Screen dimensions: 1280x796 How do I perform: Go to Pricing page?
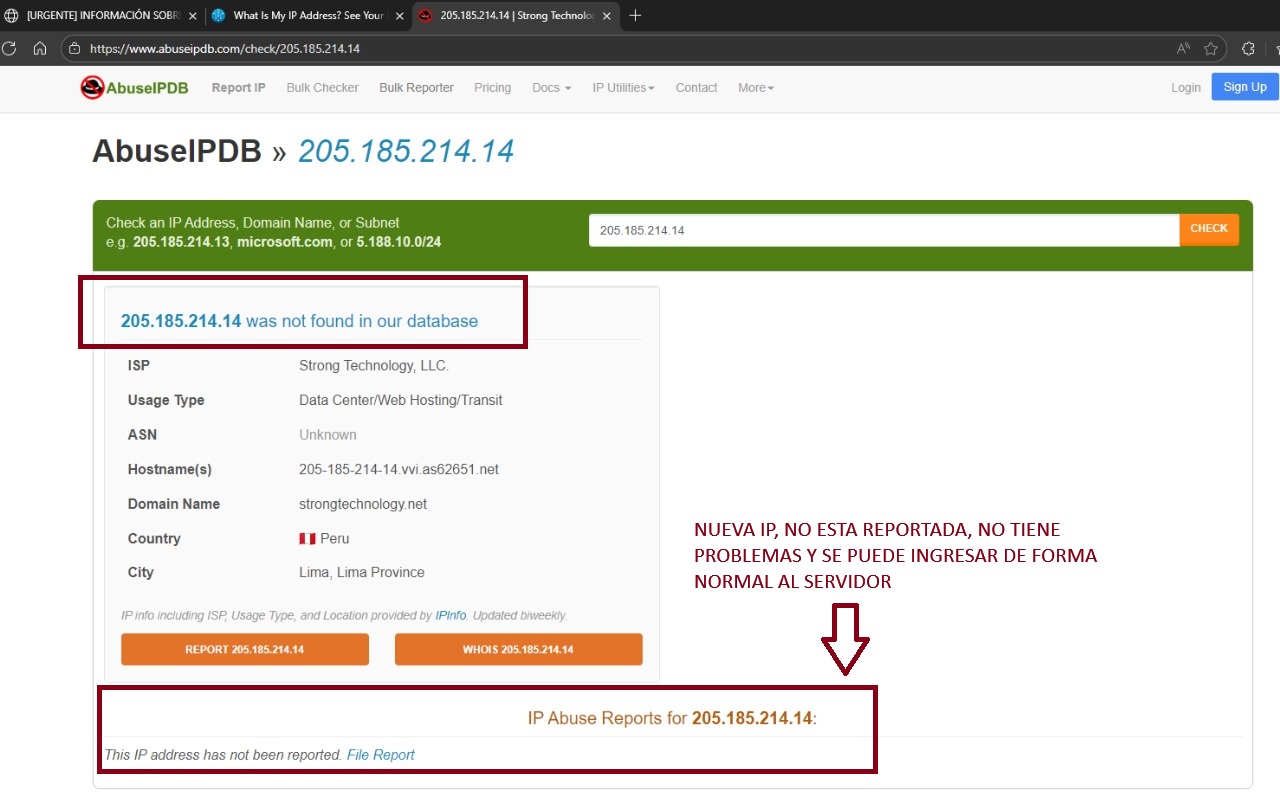pos(492,88)
